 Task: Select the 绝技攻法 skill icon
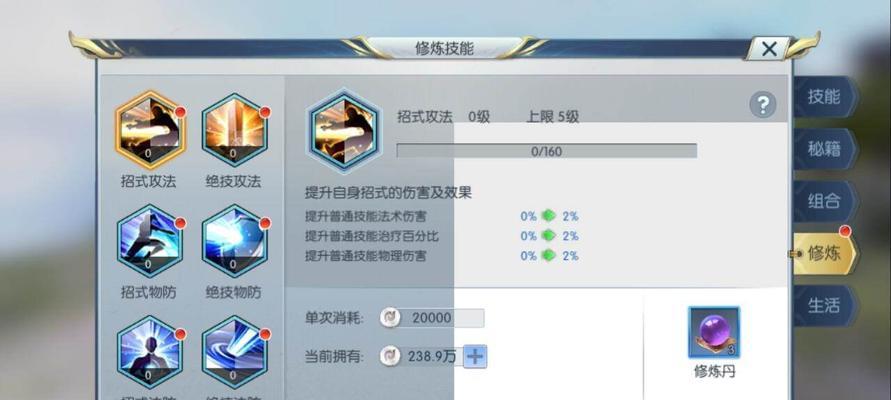pos(234,130)
